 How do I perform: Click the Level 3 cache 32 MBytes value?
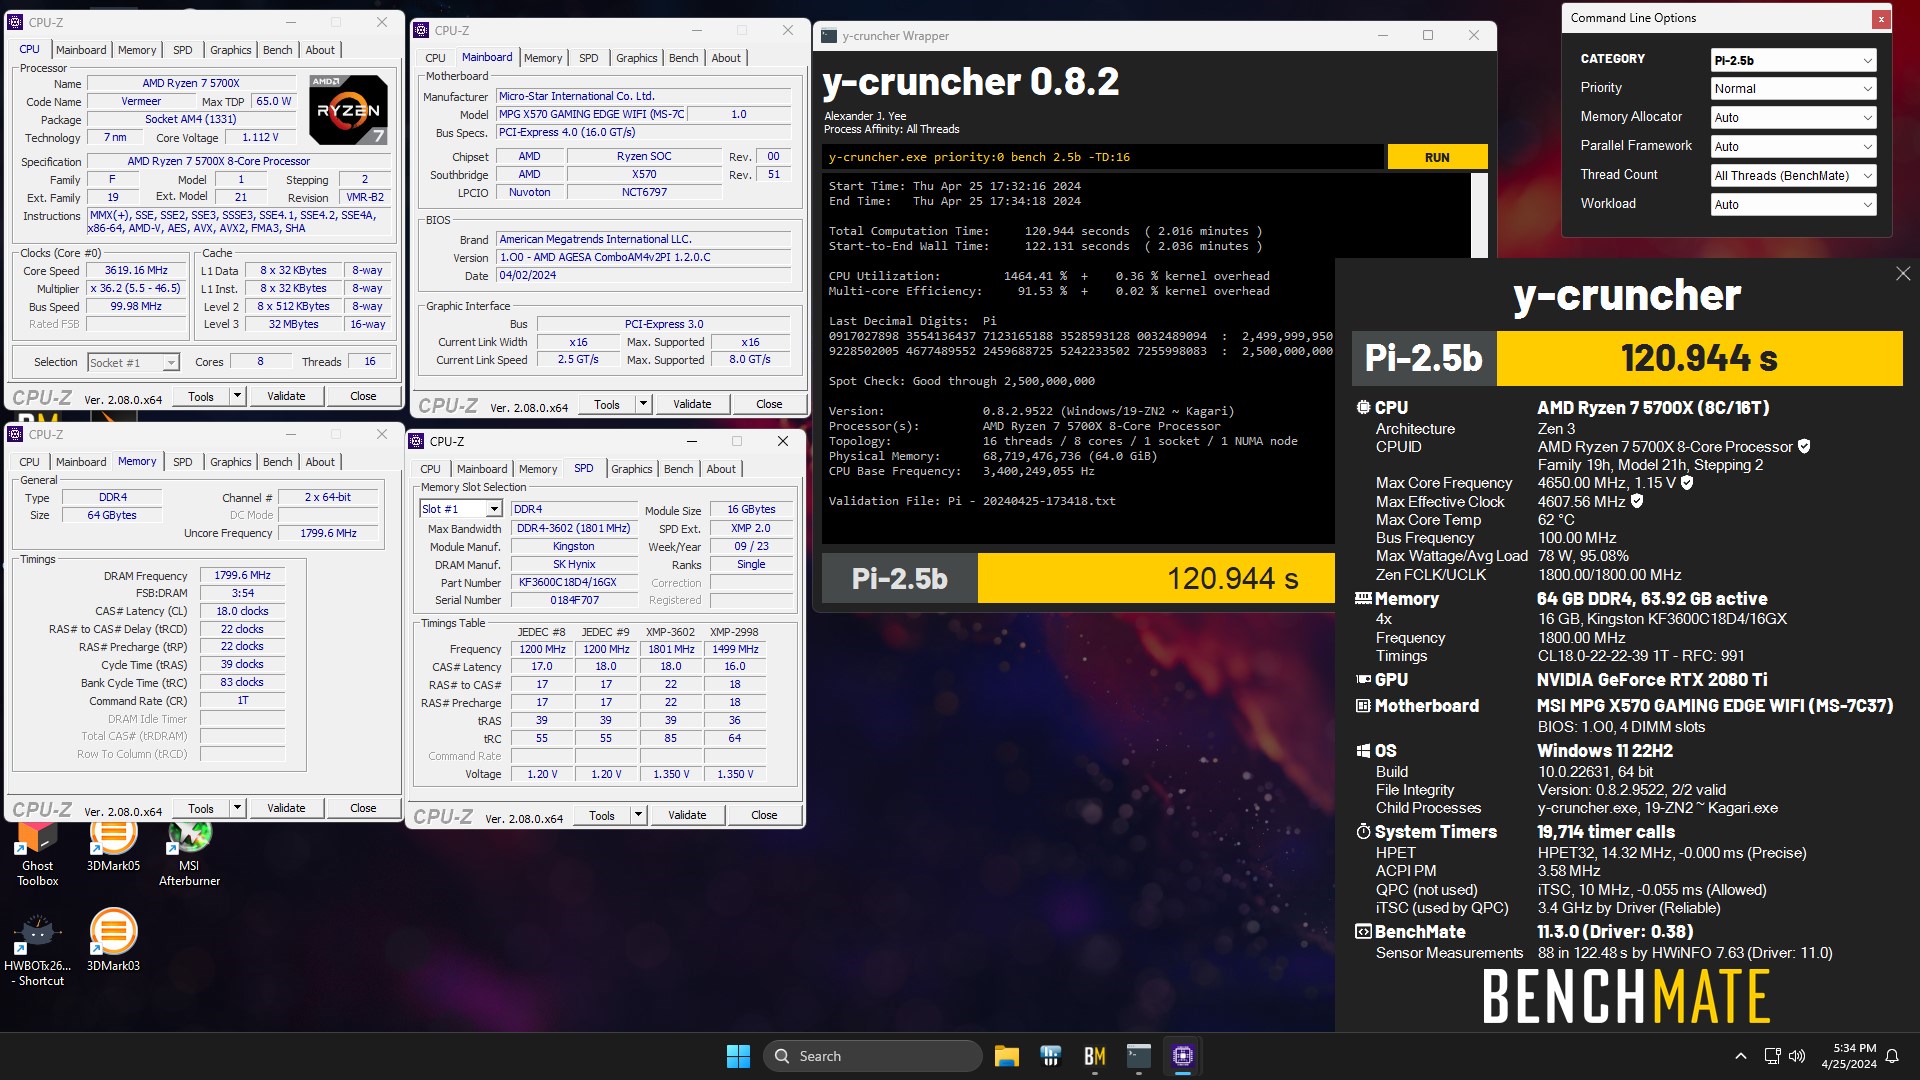pyautogui.click(x=293, y=324)
